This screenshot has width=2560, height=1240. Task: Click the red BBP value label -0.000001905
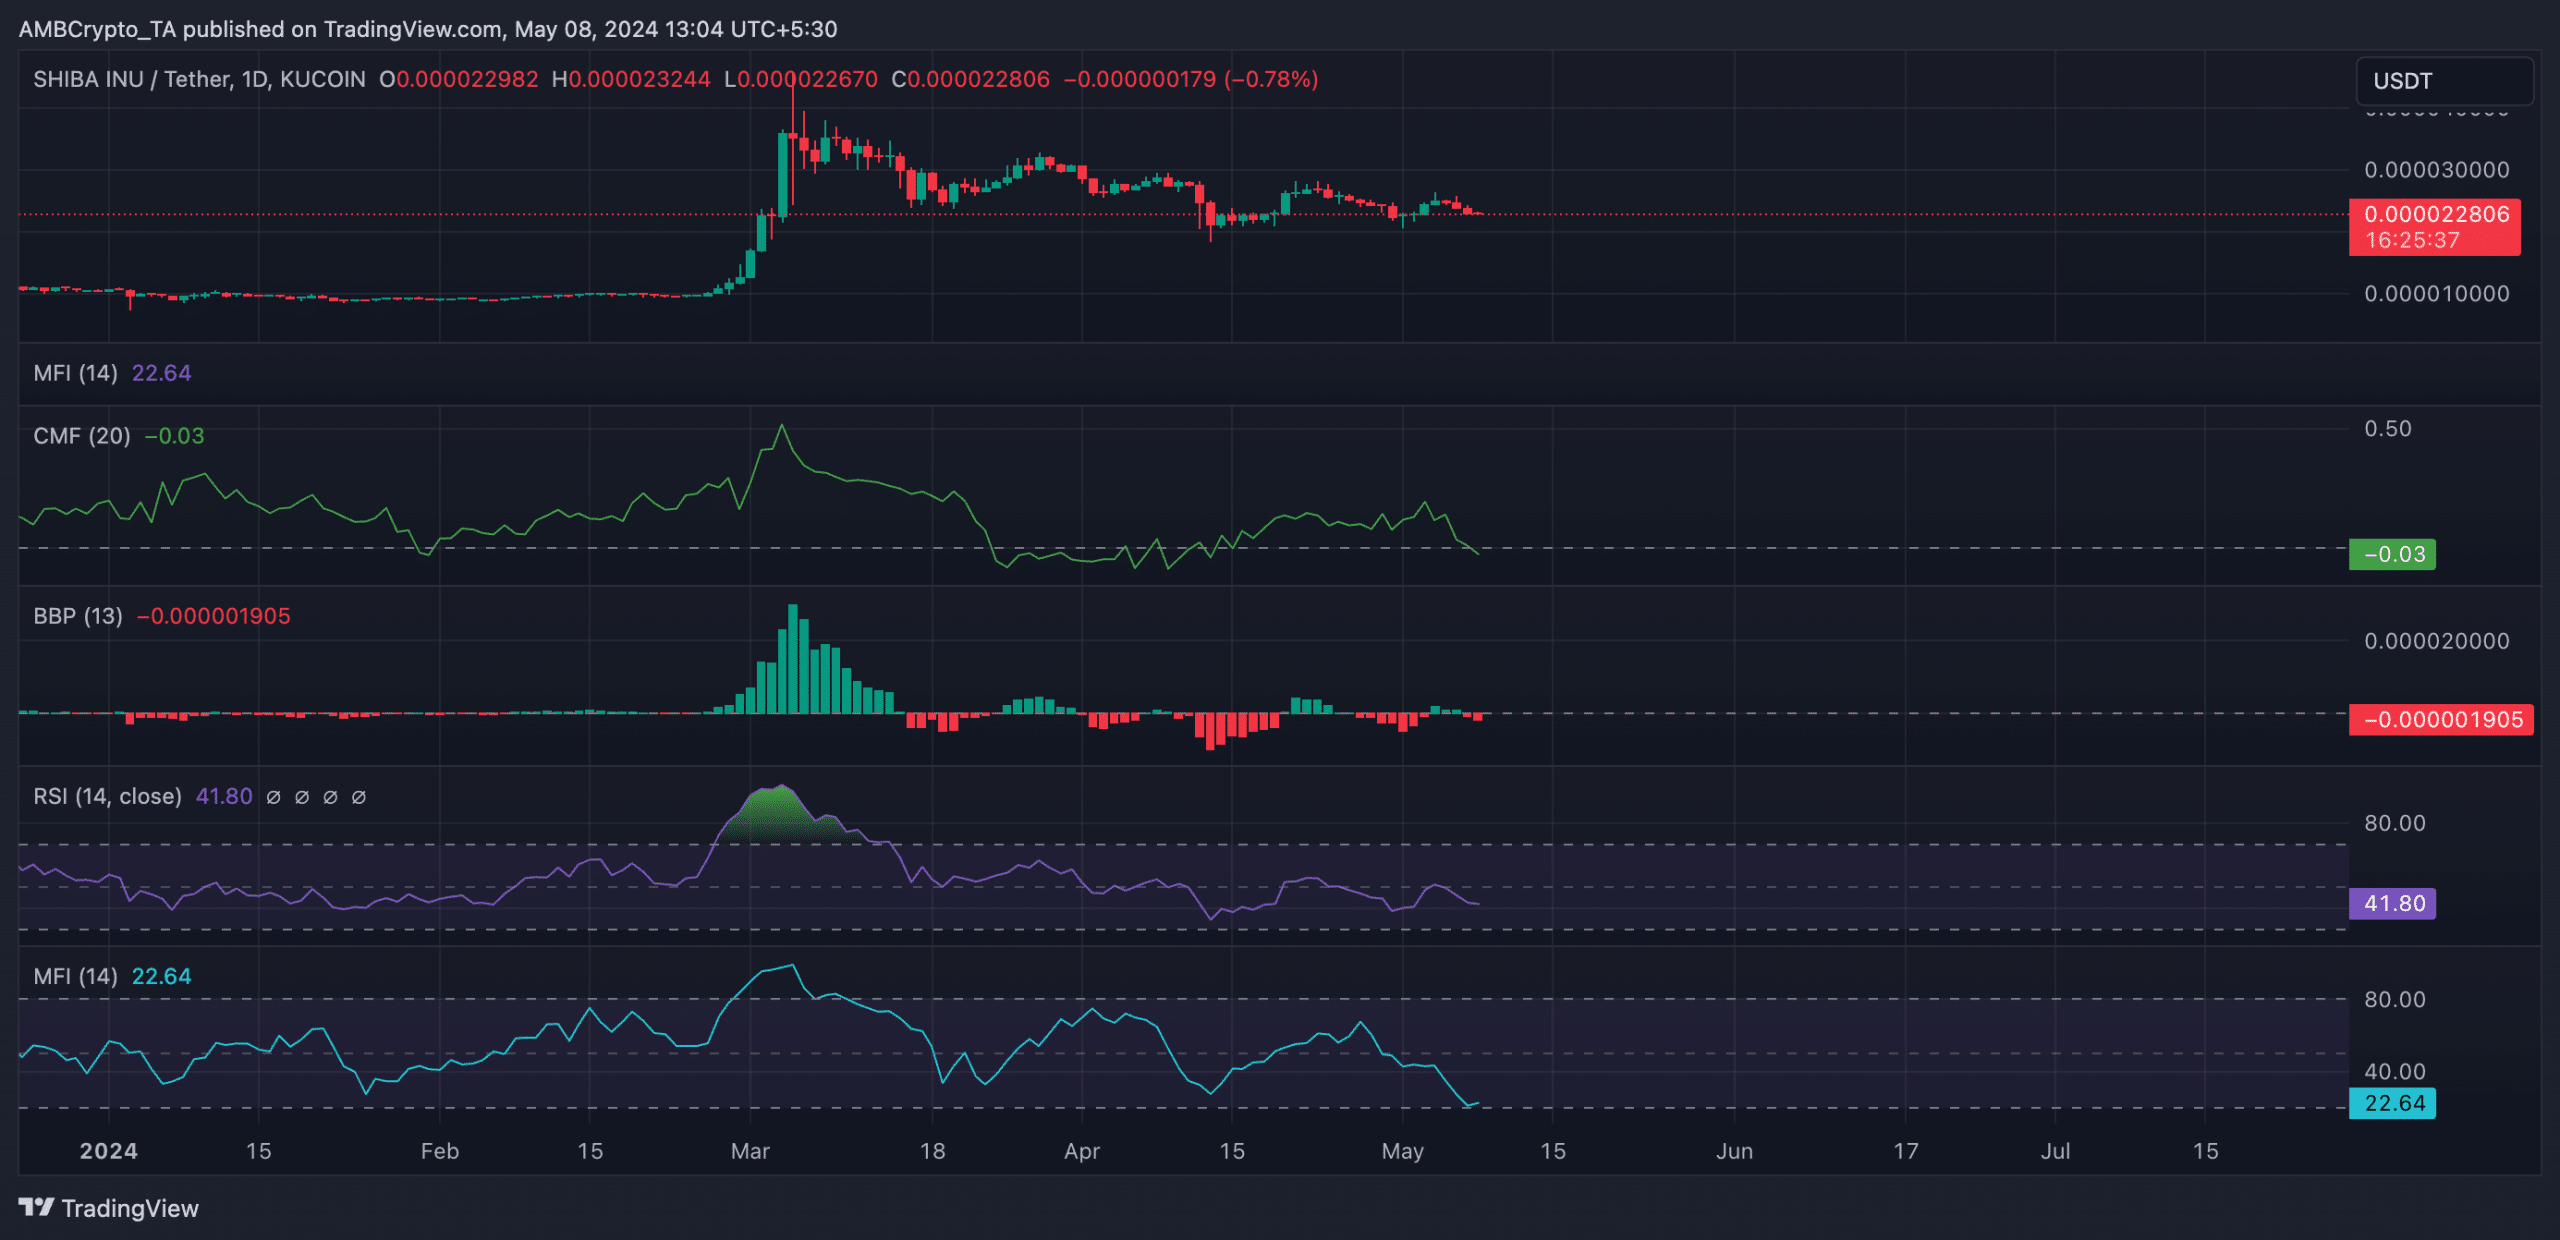tap(2441, 719)
